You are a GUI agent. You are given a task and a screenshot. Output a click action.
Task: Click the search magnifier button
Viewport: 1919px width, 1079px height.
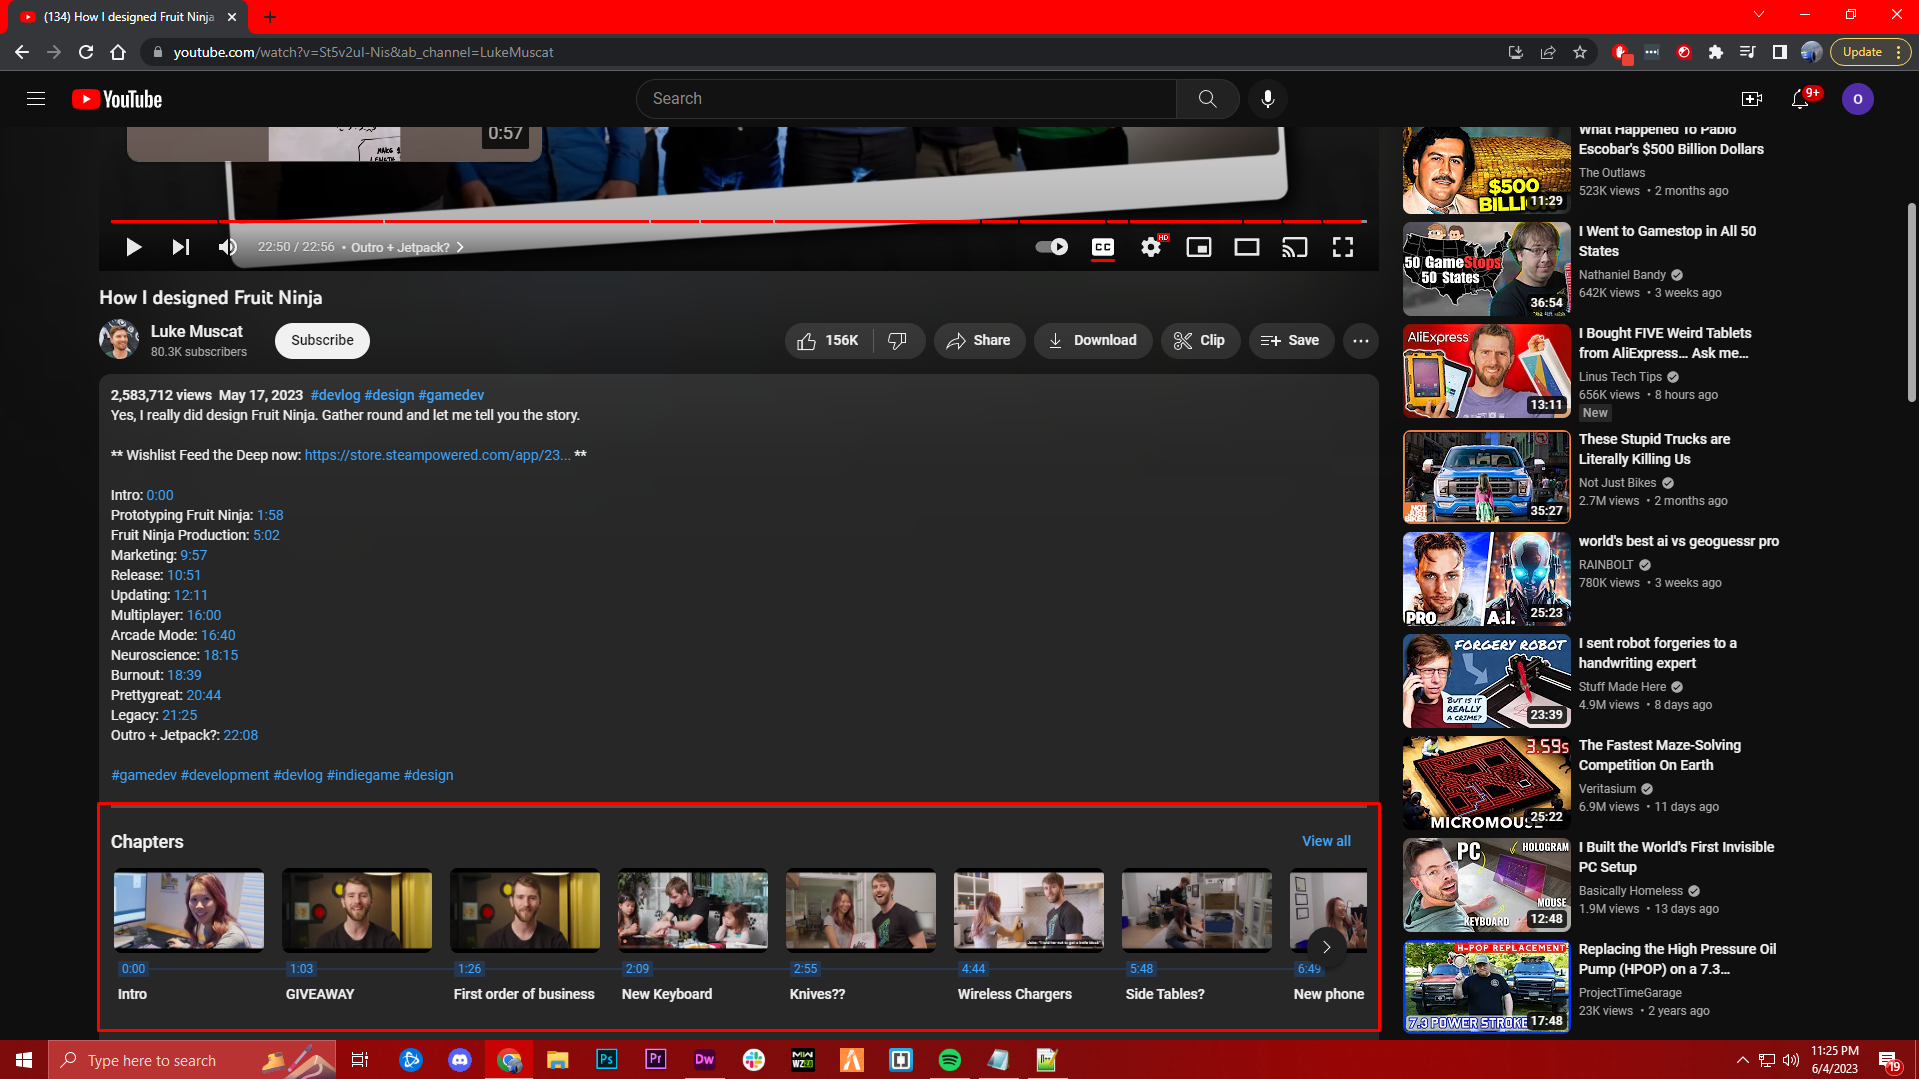(1207, 99)
